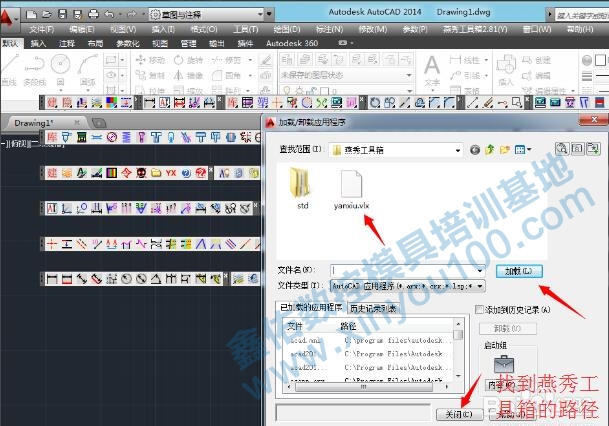Click the Search the web icon in load dialog
Viewport: 609px width, 426px height.
tap(562, 149)
